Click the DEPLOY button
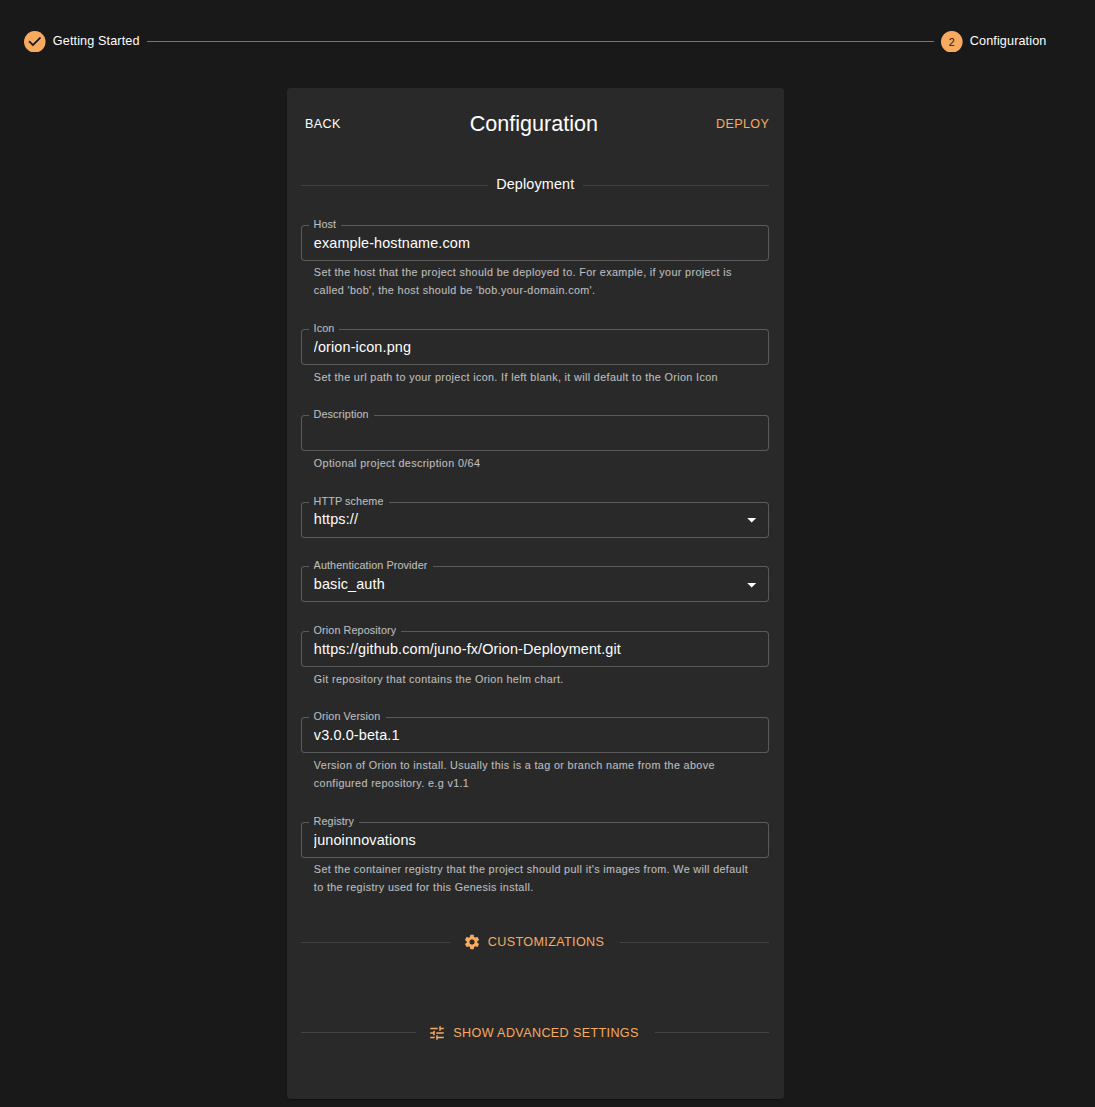This screenshot has width=1095, height=1107. point(742,123)
